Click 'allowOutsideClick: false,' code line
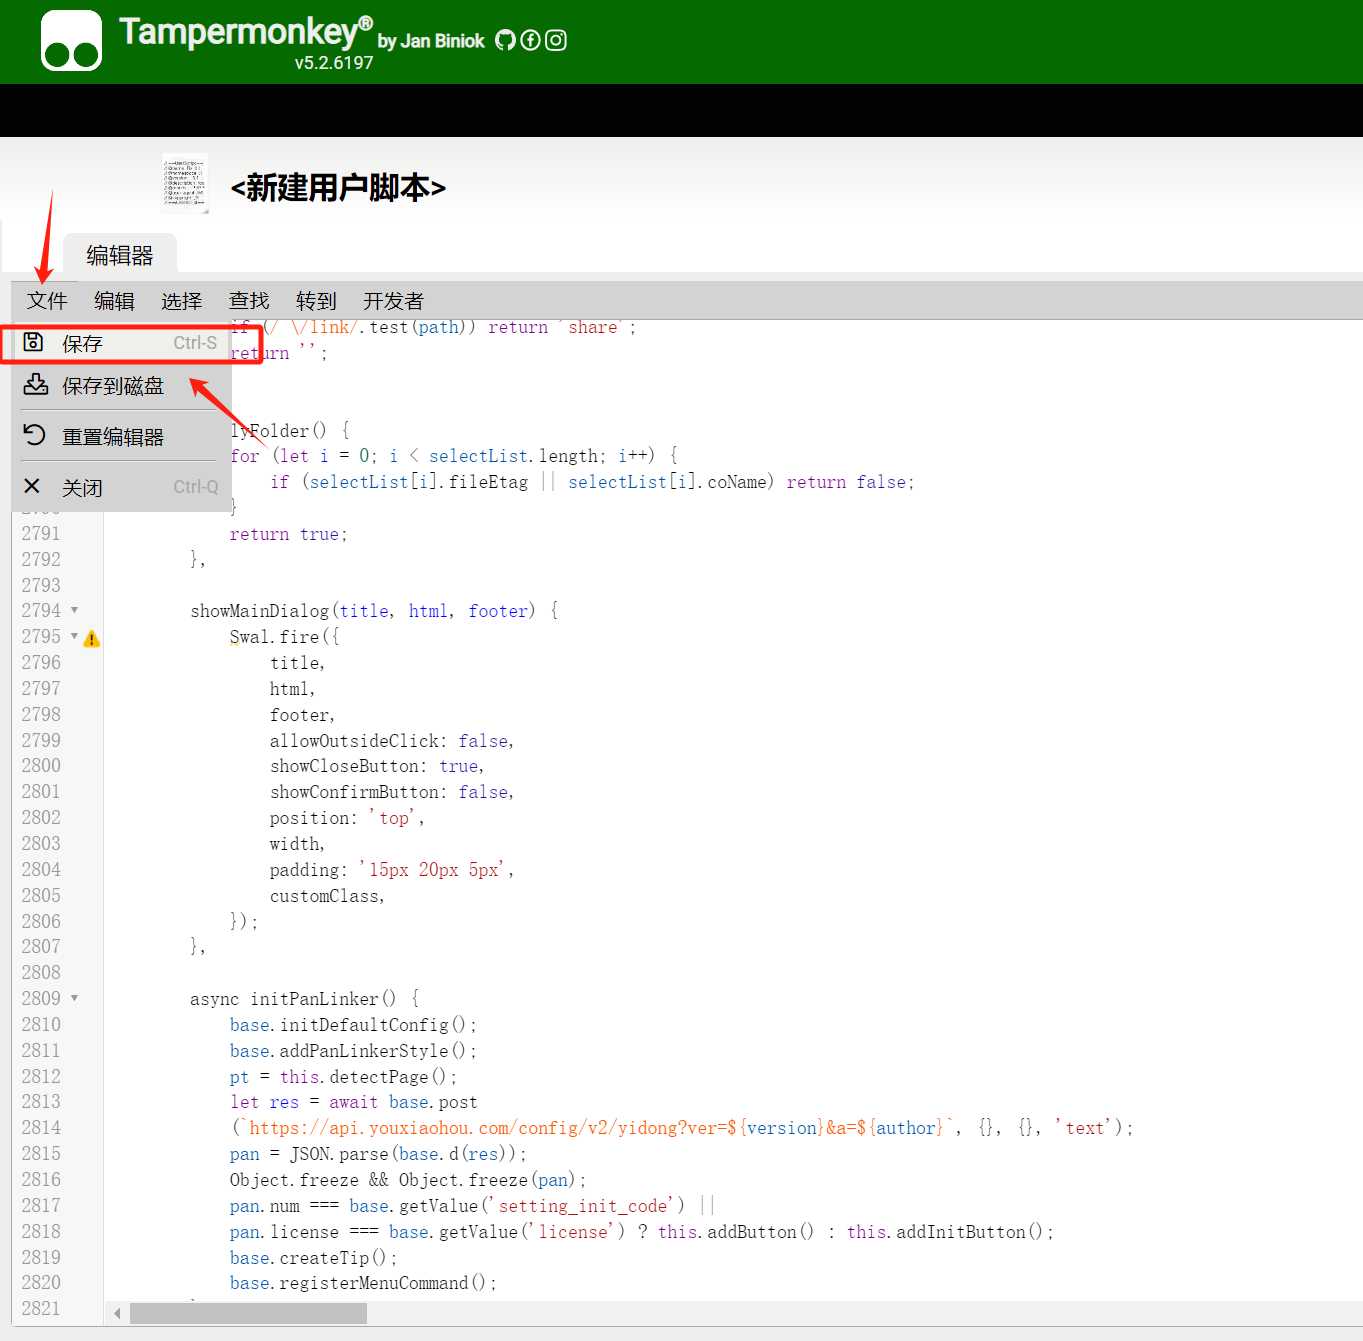The height and width of the screenshot is (1341, 1363). pyautogui.click(x=392, y=741)
